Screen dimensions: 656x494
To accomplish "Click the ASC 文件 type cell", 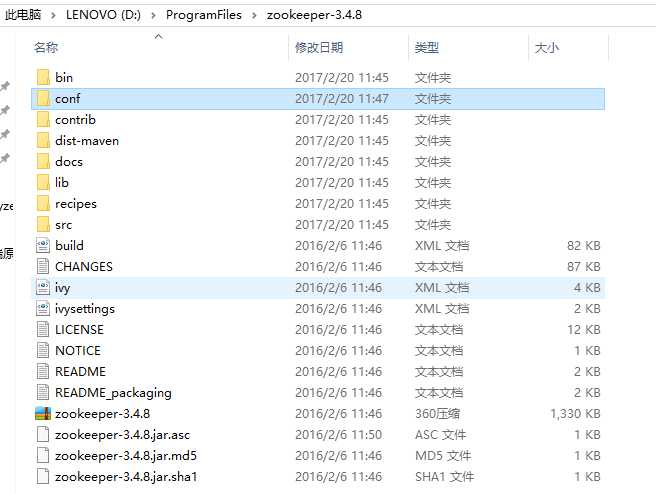I will (x=440, y=435).
